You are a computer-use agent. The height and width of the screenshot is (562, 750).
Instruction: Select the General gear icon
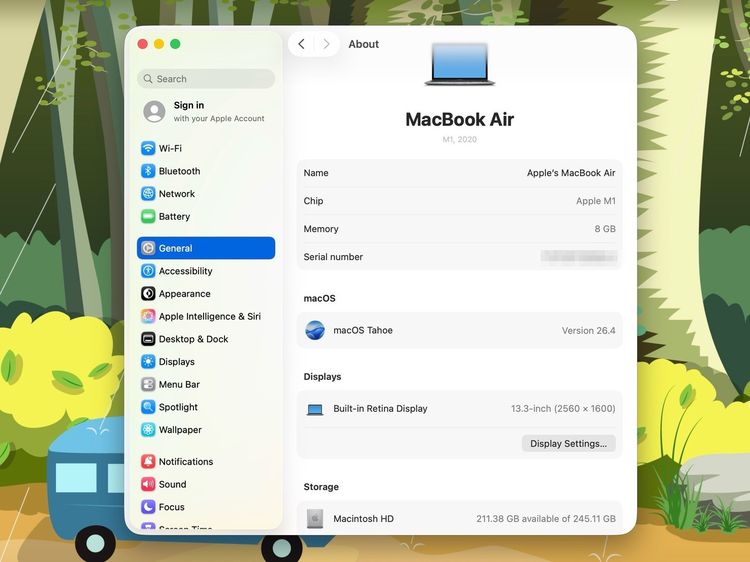click(148, 248)
